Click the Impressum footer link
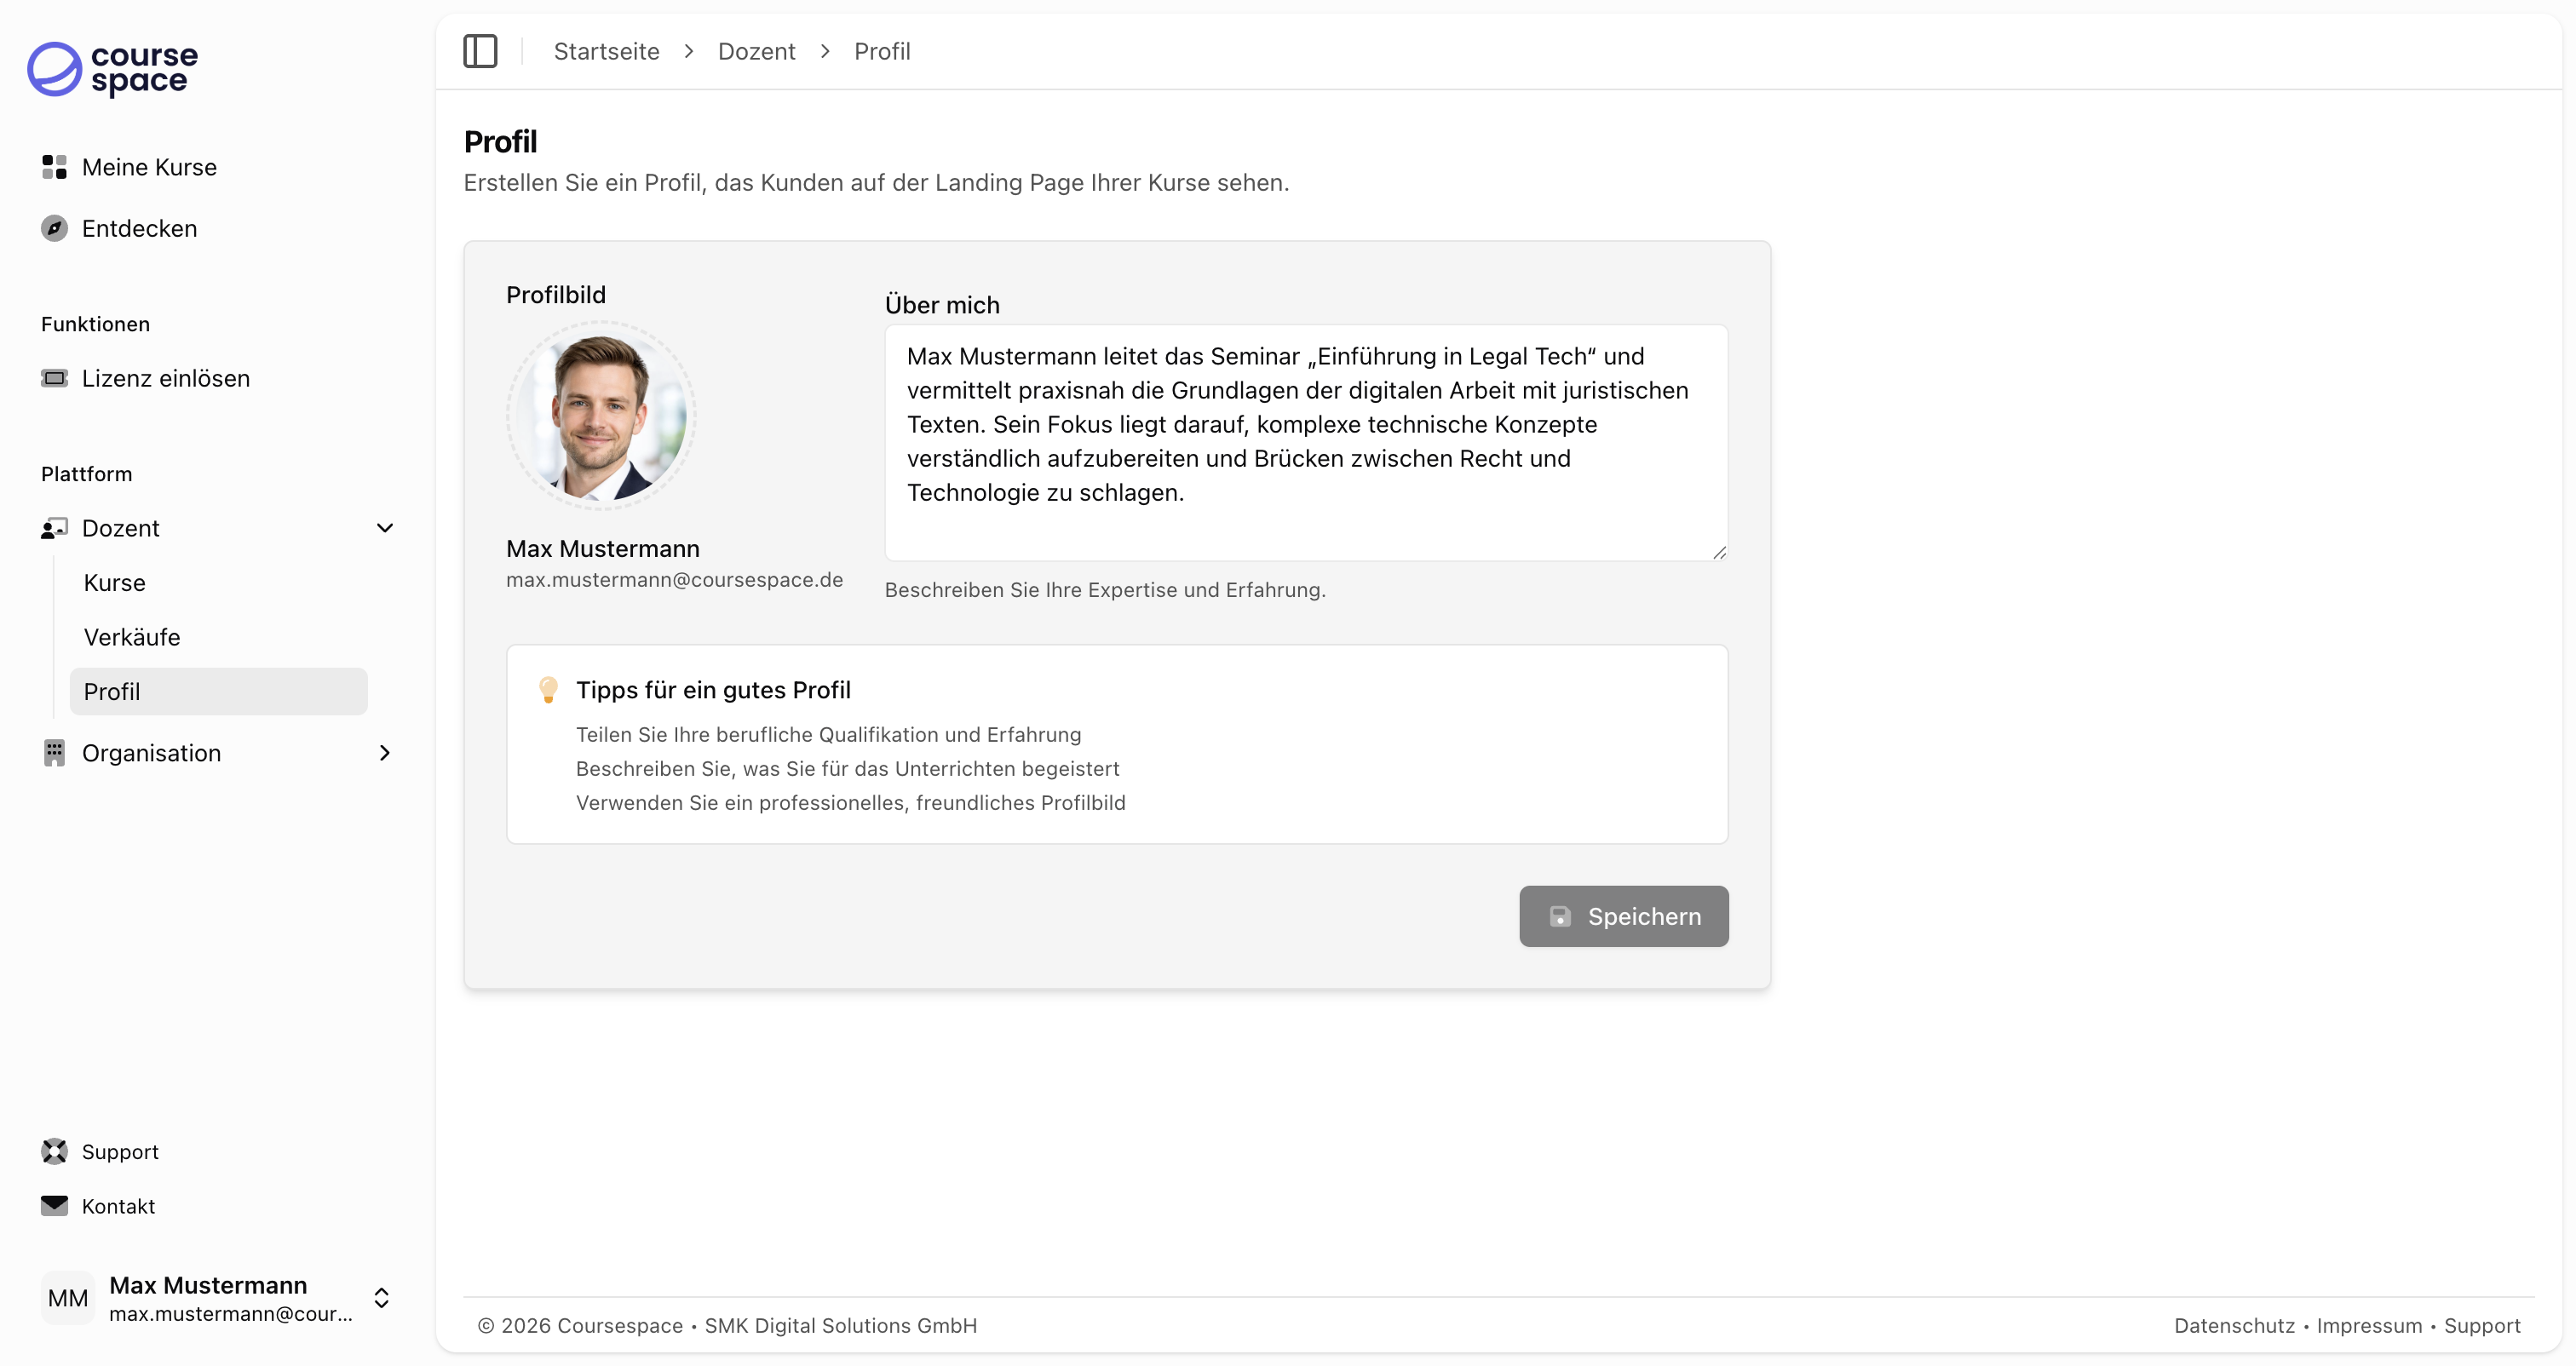Image resolution: width=2576 pixels, height=1366 pixels. tap(2369, 1326)
